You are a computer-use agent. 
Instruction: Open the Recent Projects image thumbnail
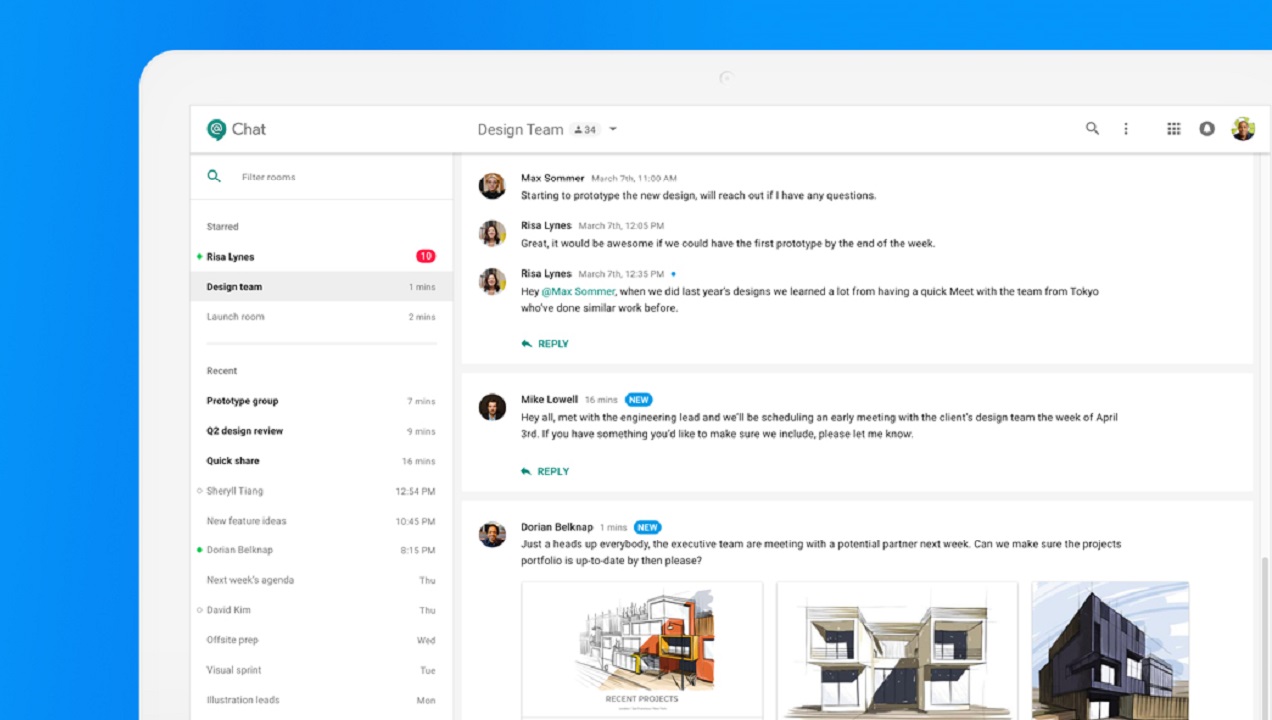pos(642,648)
